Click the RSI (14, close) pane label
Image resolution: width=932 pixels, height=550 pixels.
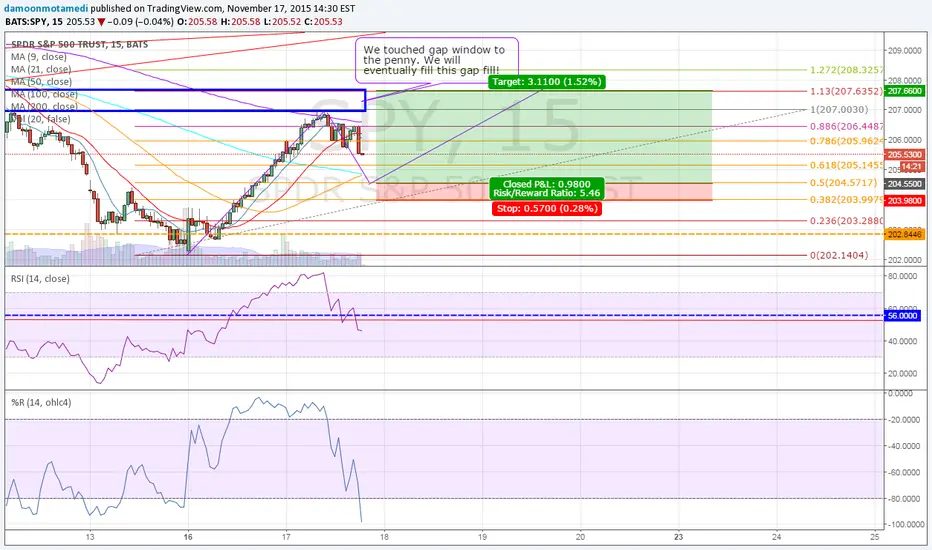tap(40, 278)
